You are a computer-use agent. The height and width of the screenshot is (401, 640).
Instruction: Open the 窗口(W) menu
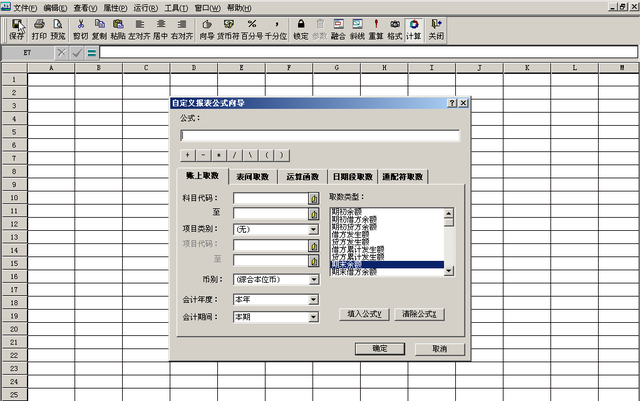pyautogui.click(x=207, y=8)
